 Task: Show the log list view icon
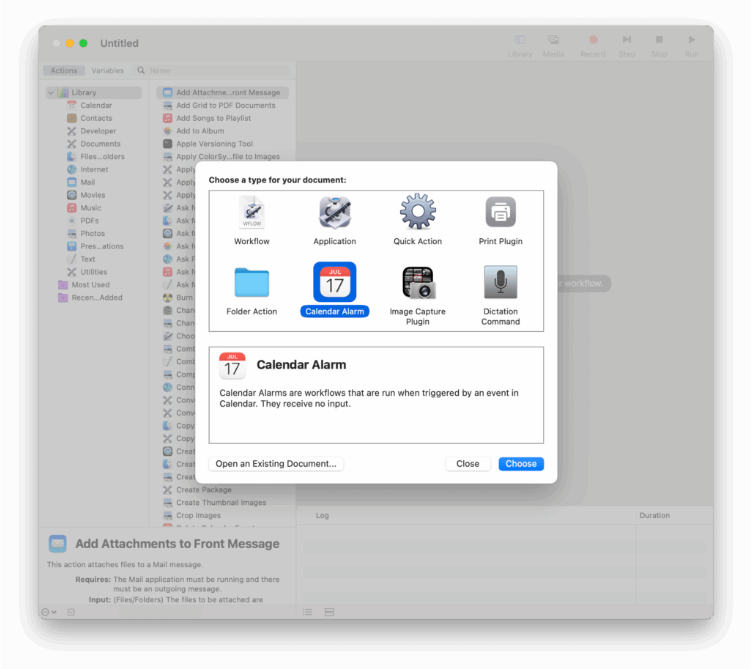[307, 612]
